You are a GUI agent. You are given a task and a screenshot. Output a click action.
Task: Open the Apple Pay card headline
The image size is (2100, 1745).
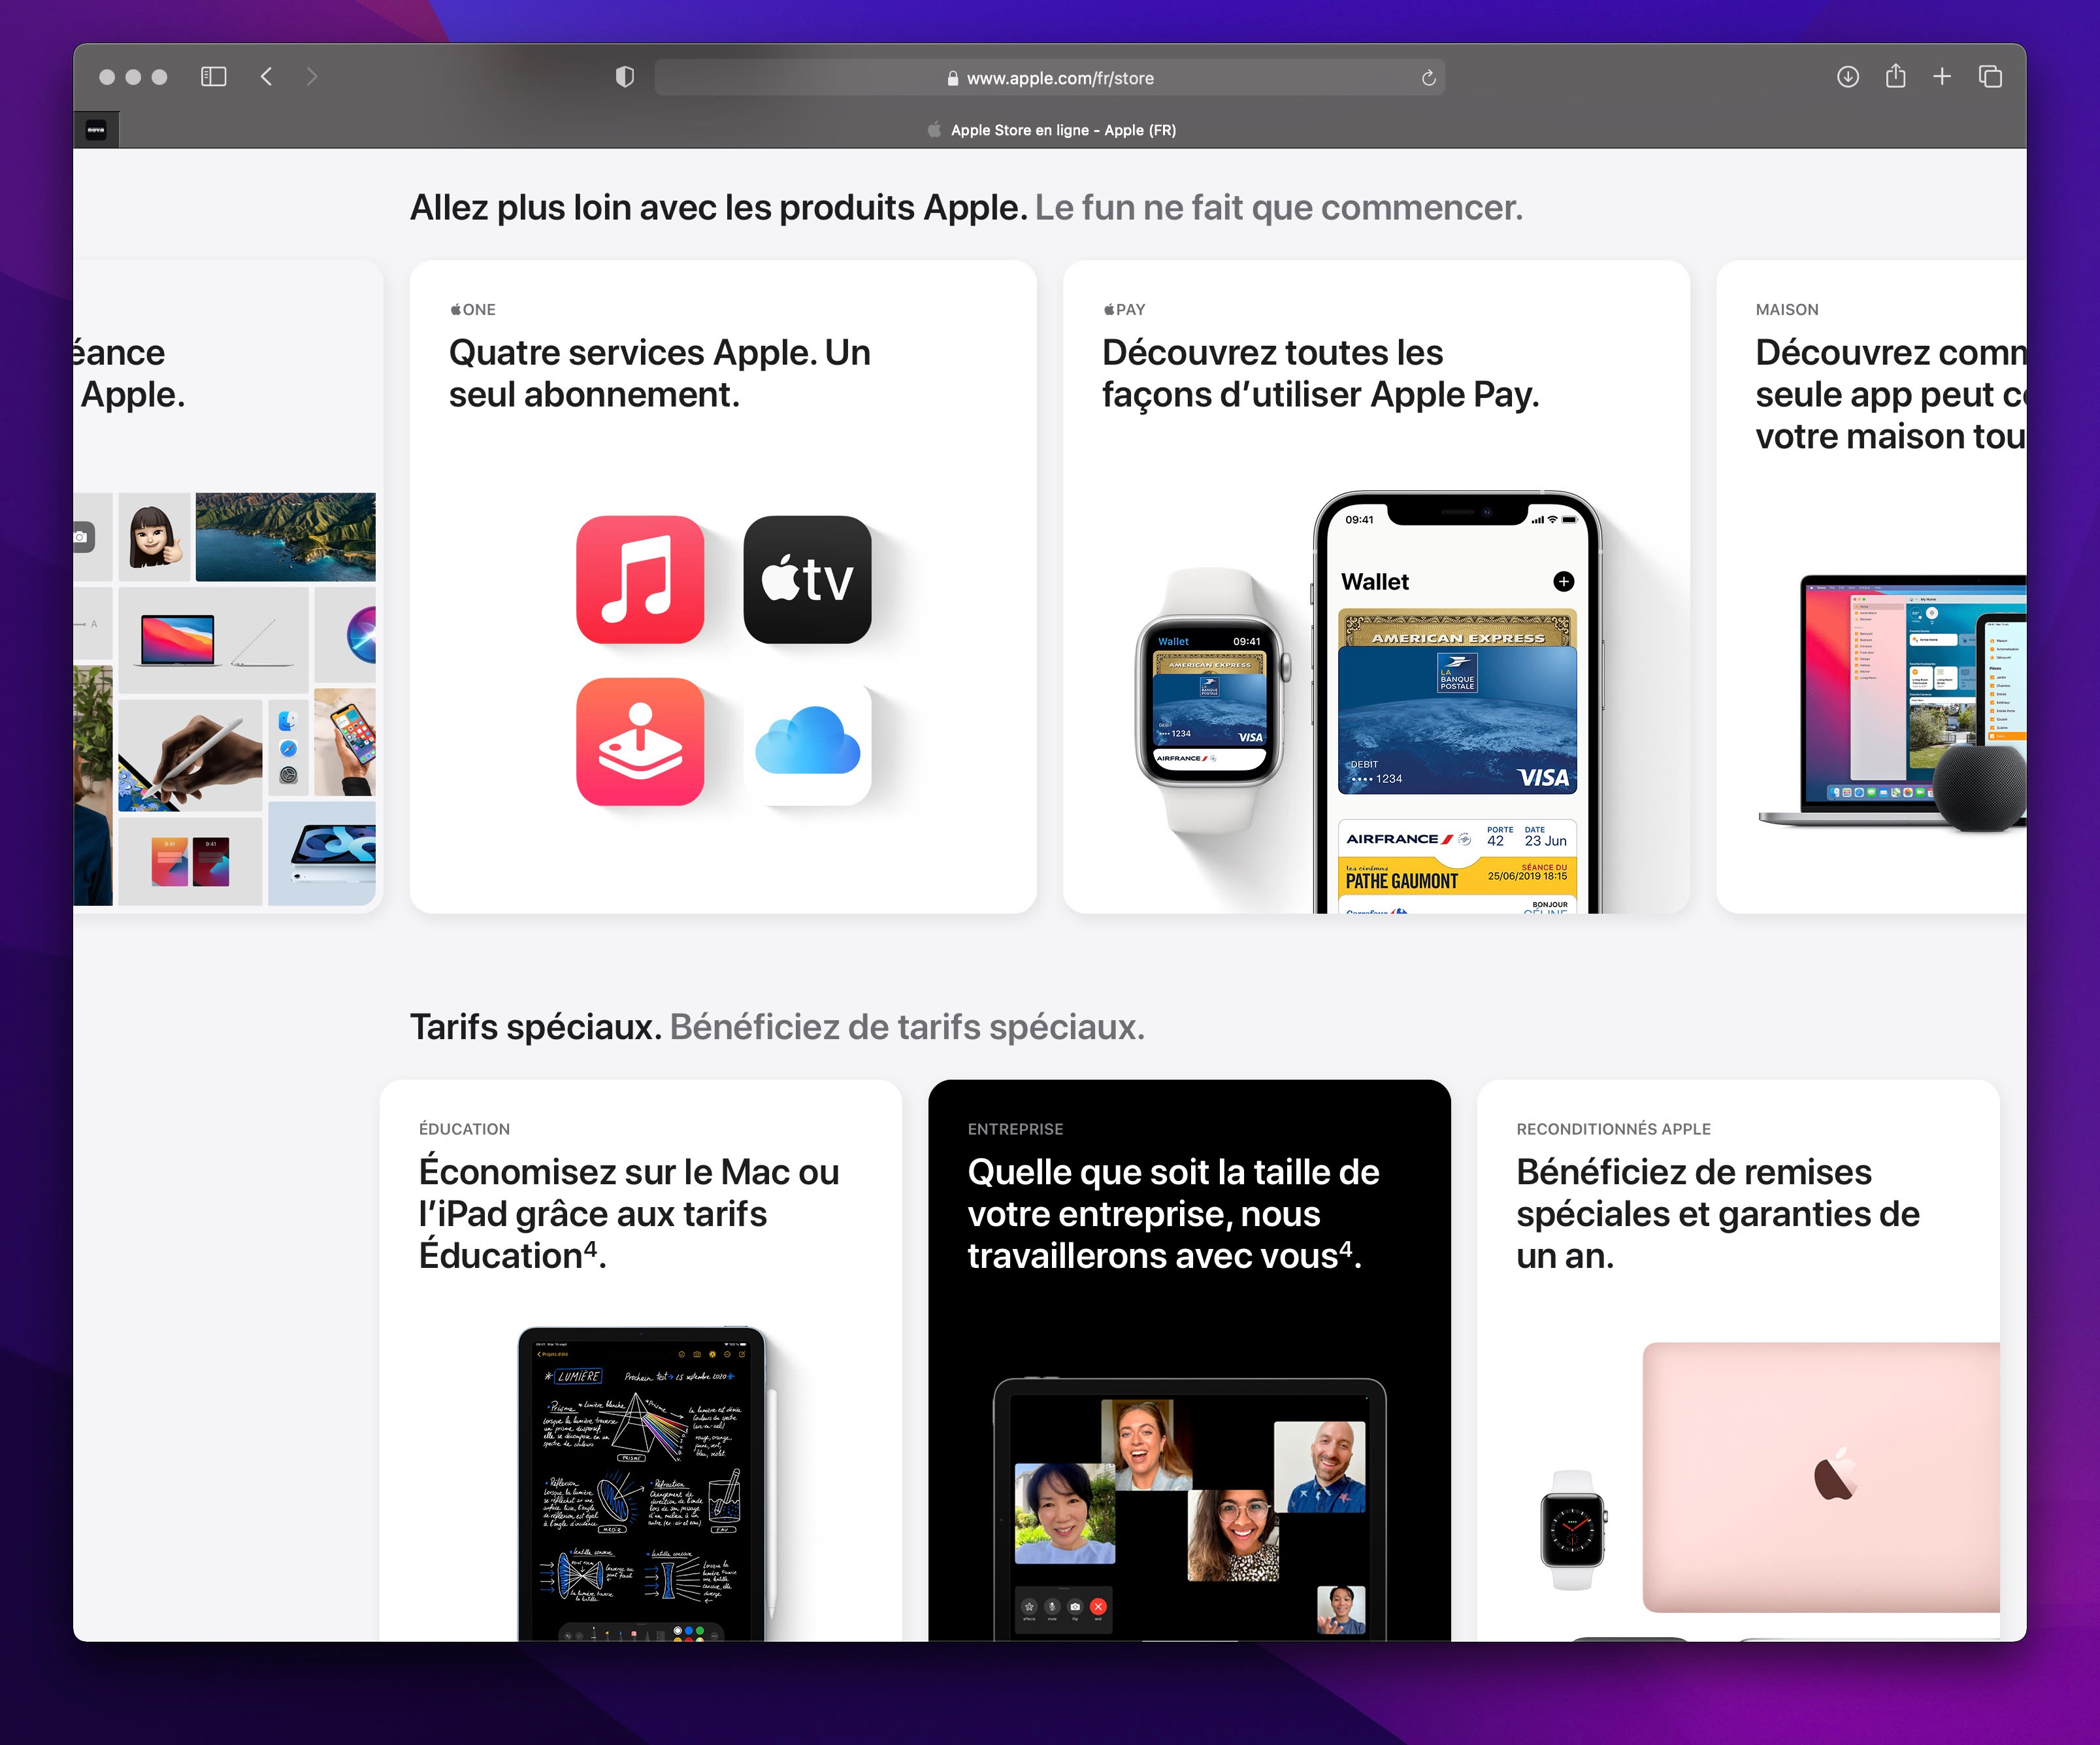coord(1319,373)
